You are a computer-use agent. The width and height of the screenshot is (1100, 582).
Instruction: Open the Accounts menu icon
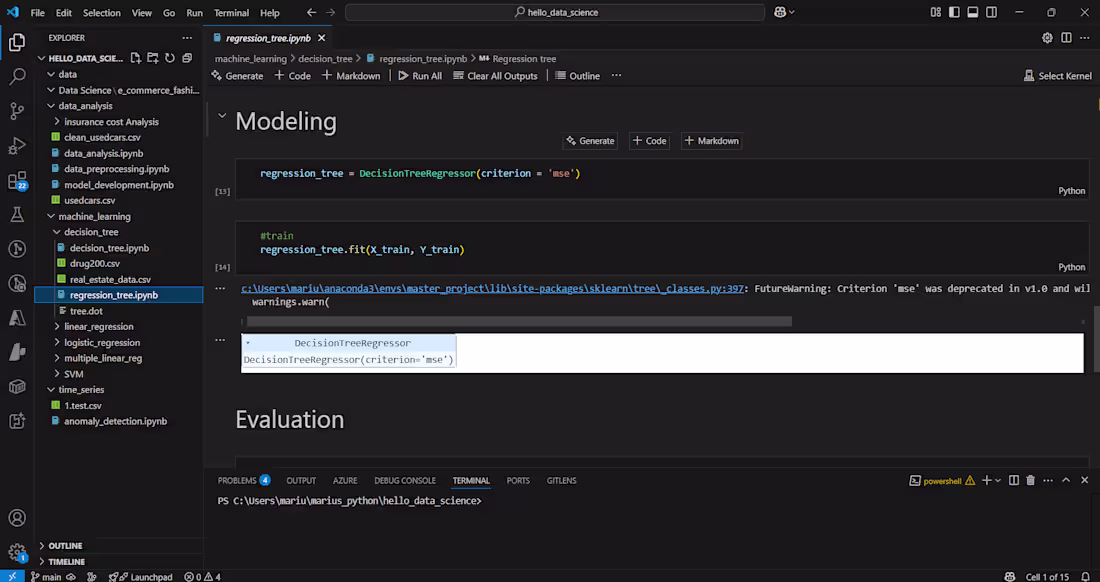[x=17, y=518]
